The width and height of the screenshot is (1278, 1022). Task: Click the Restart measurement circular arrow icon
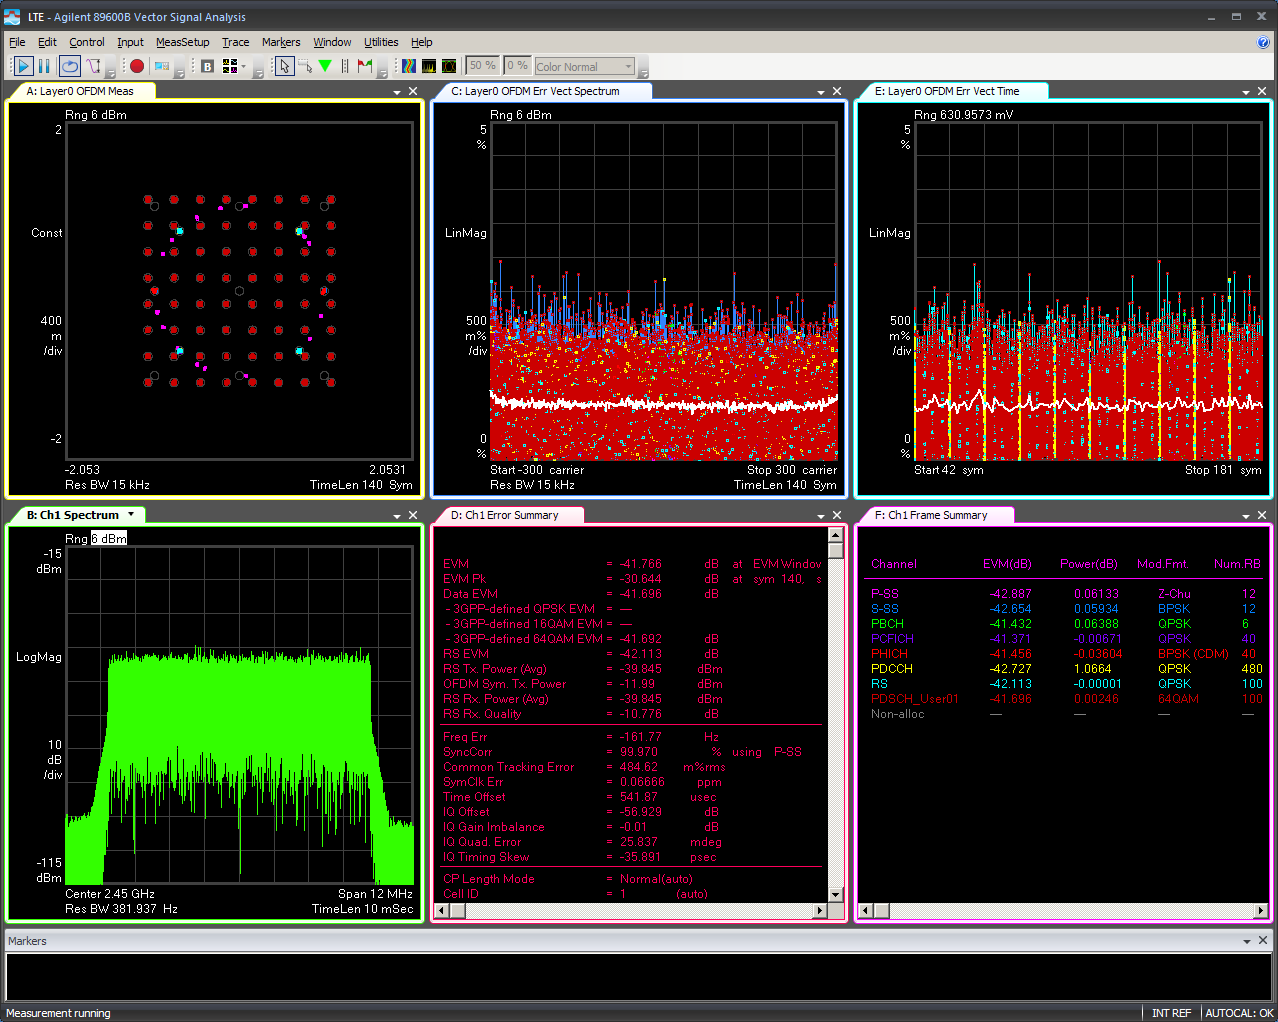pyautogui.click(x=69, y=66)
